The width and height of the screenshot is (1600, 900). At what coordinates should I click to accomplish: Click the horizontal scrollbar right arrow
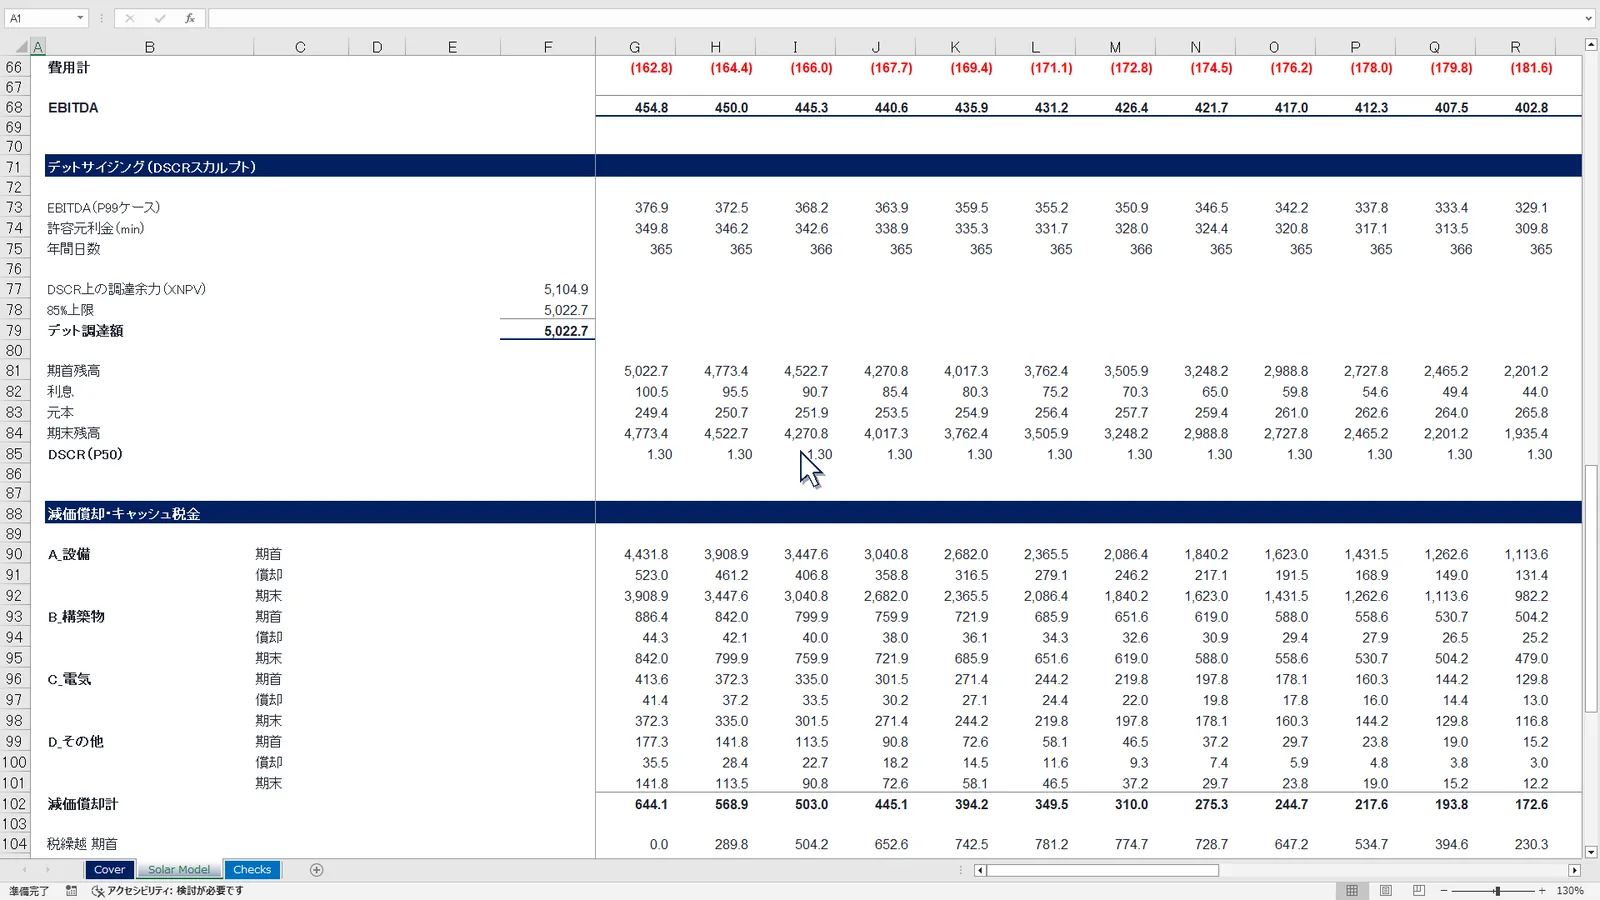point(1574,870)
